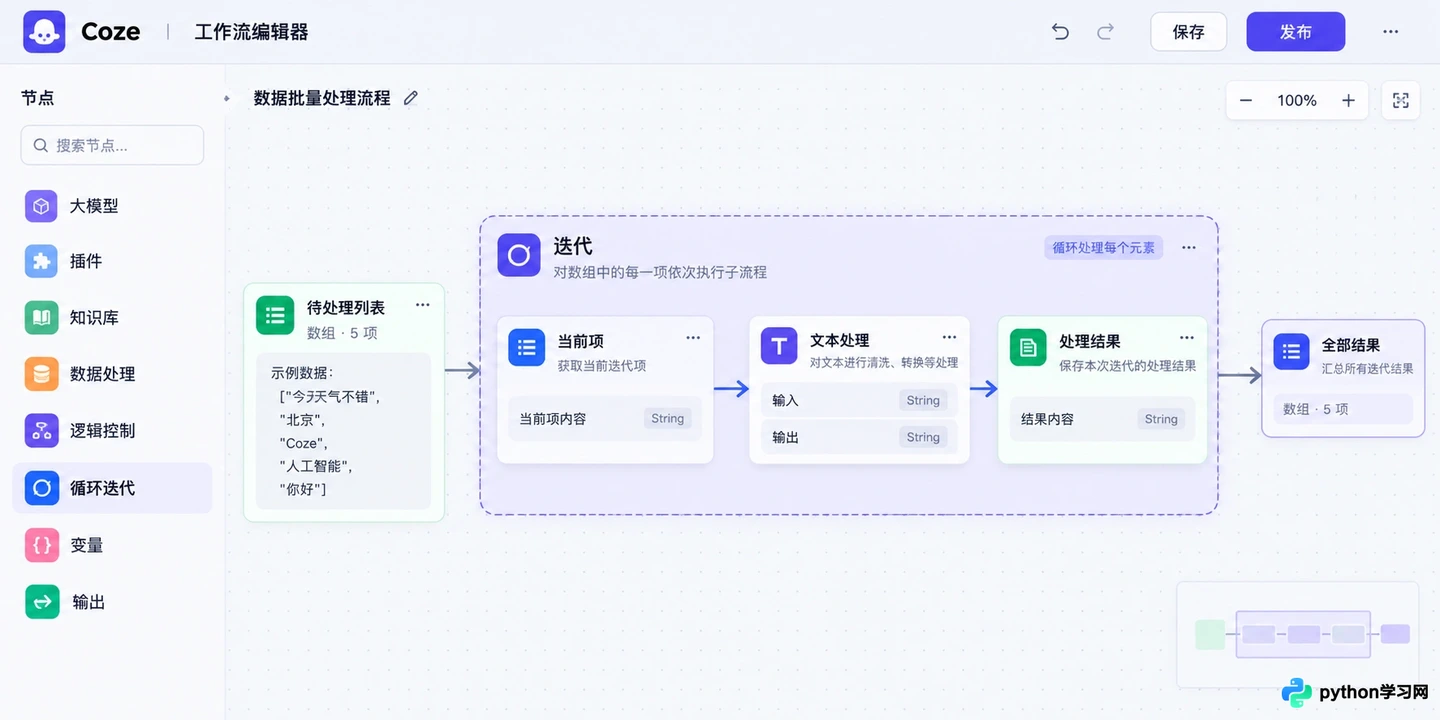Select the 输出 String row in 文本处理

click(x=859, y=437)
